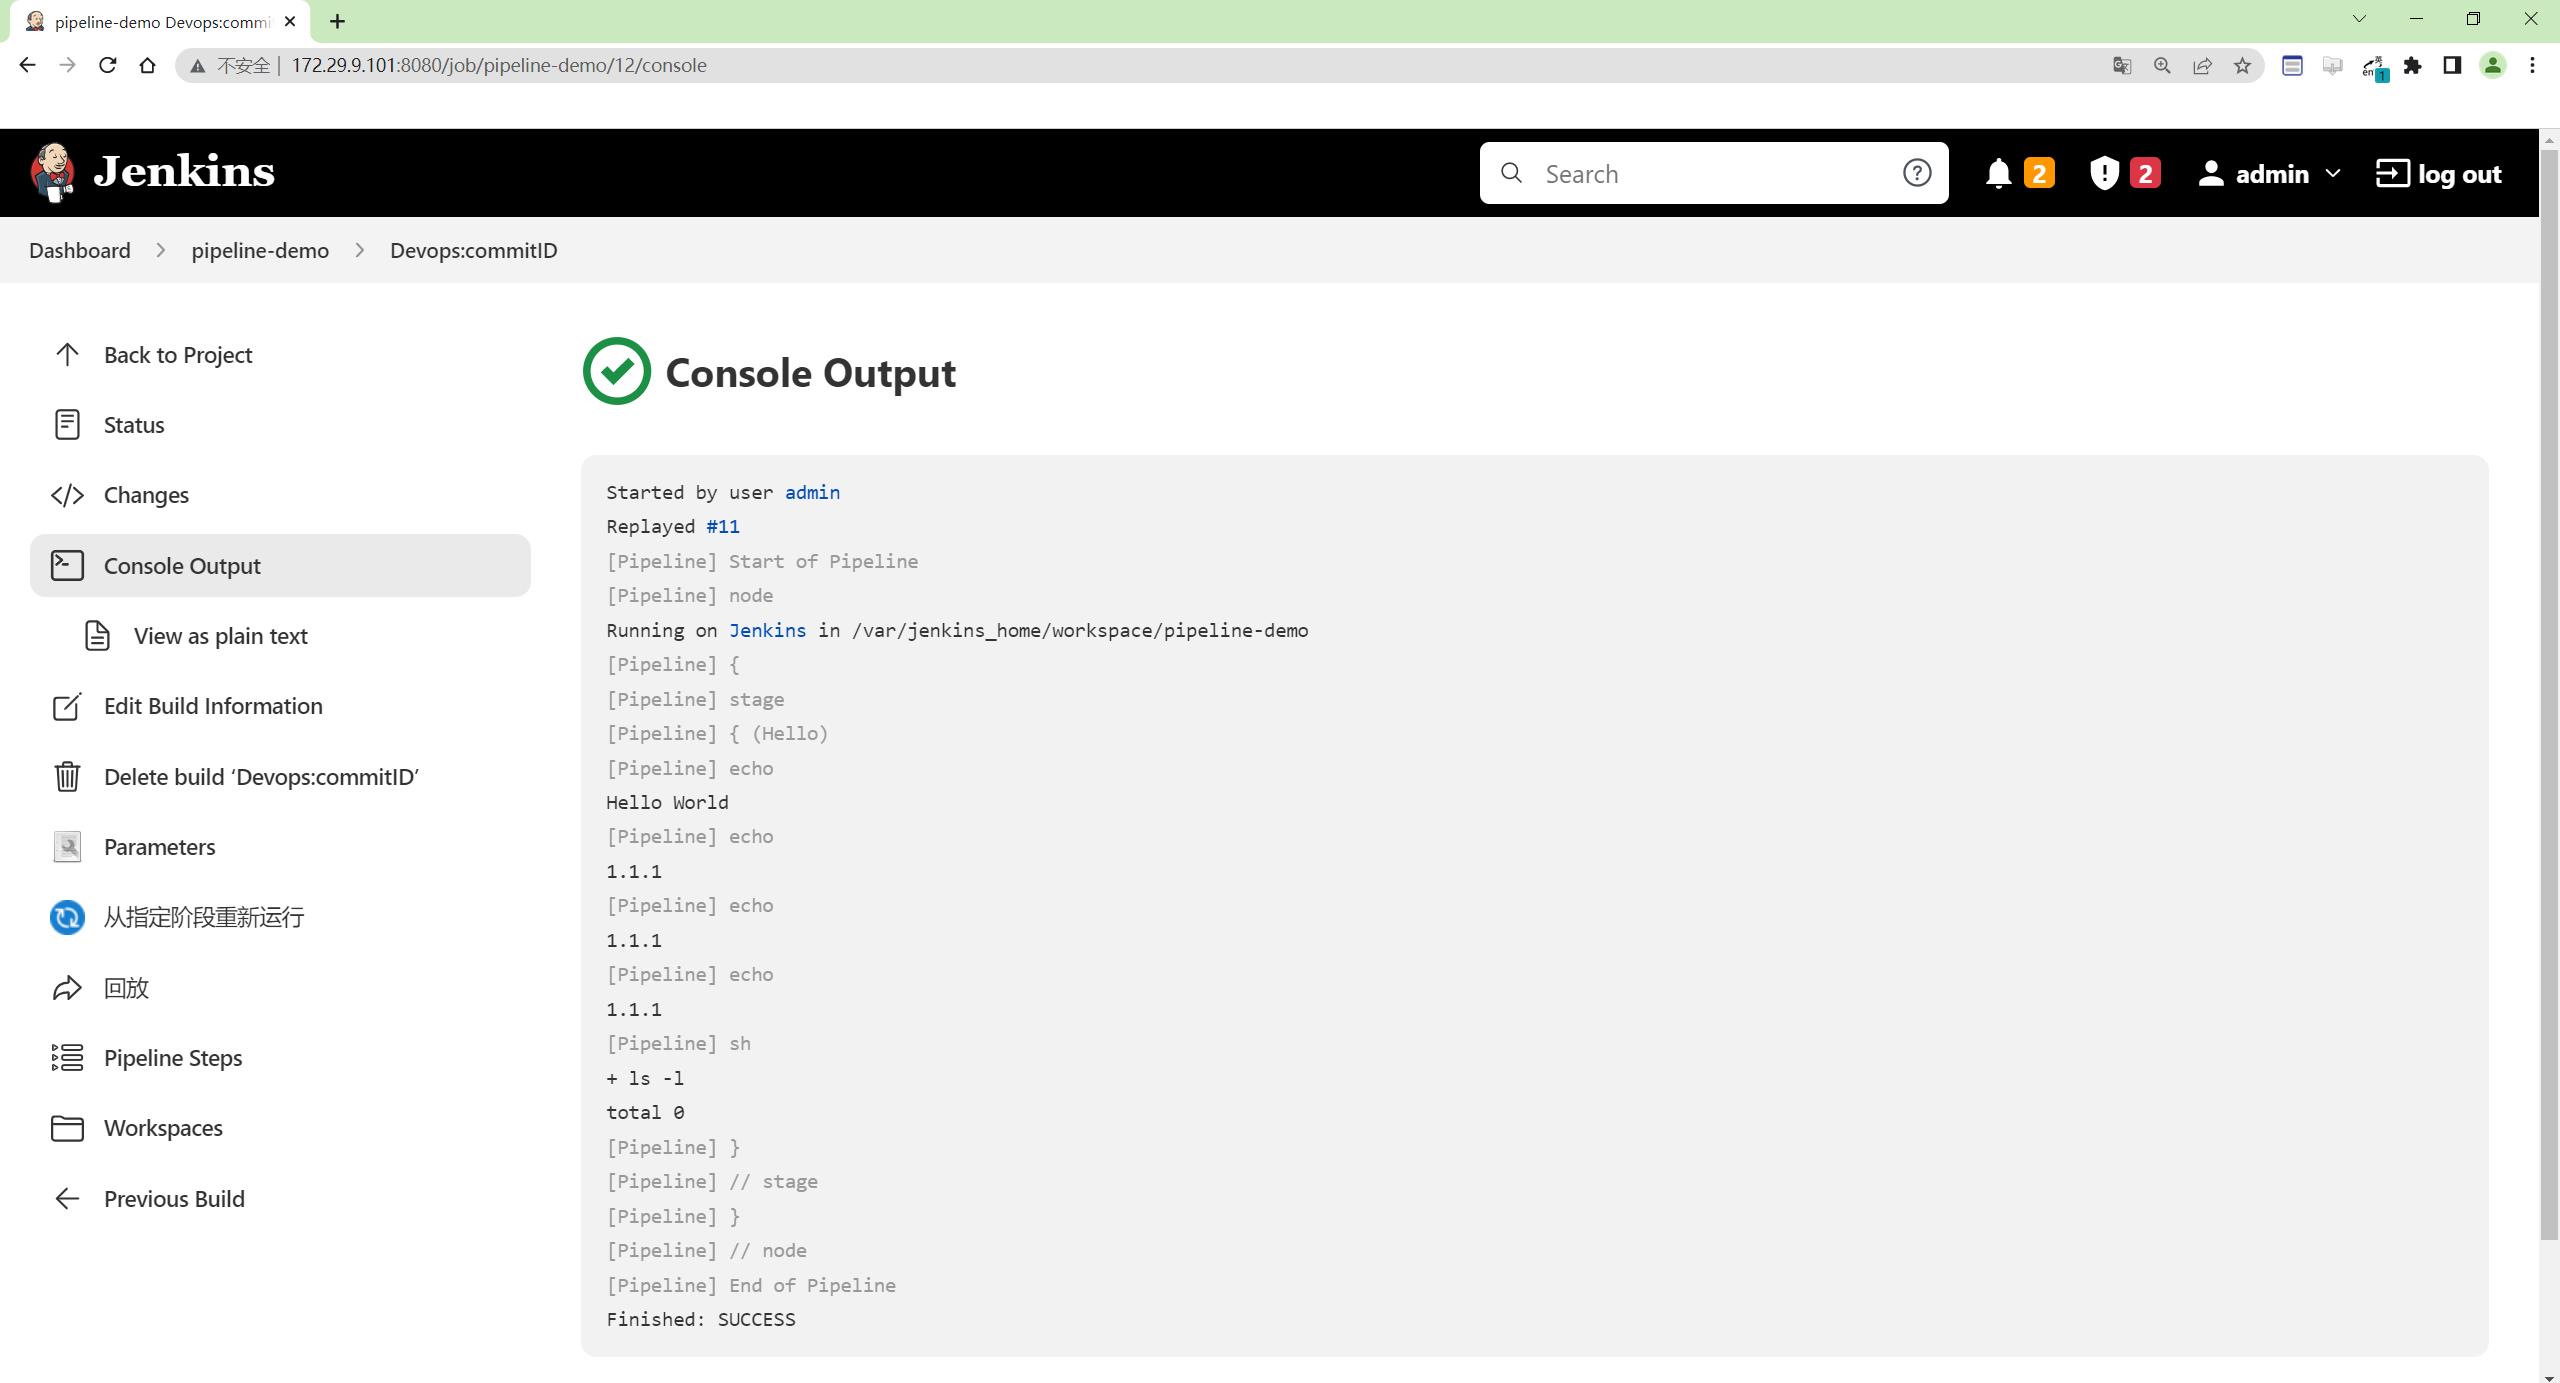
Task: Click the Console Output terminal icon
Action: [67, 566]
